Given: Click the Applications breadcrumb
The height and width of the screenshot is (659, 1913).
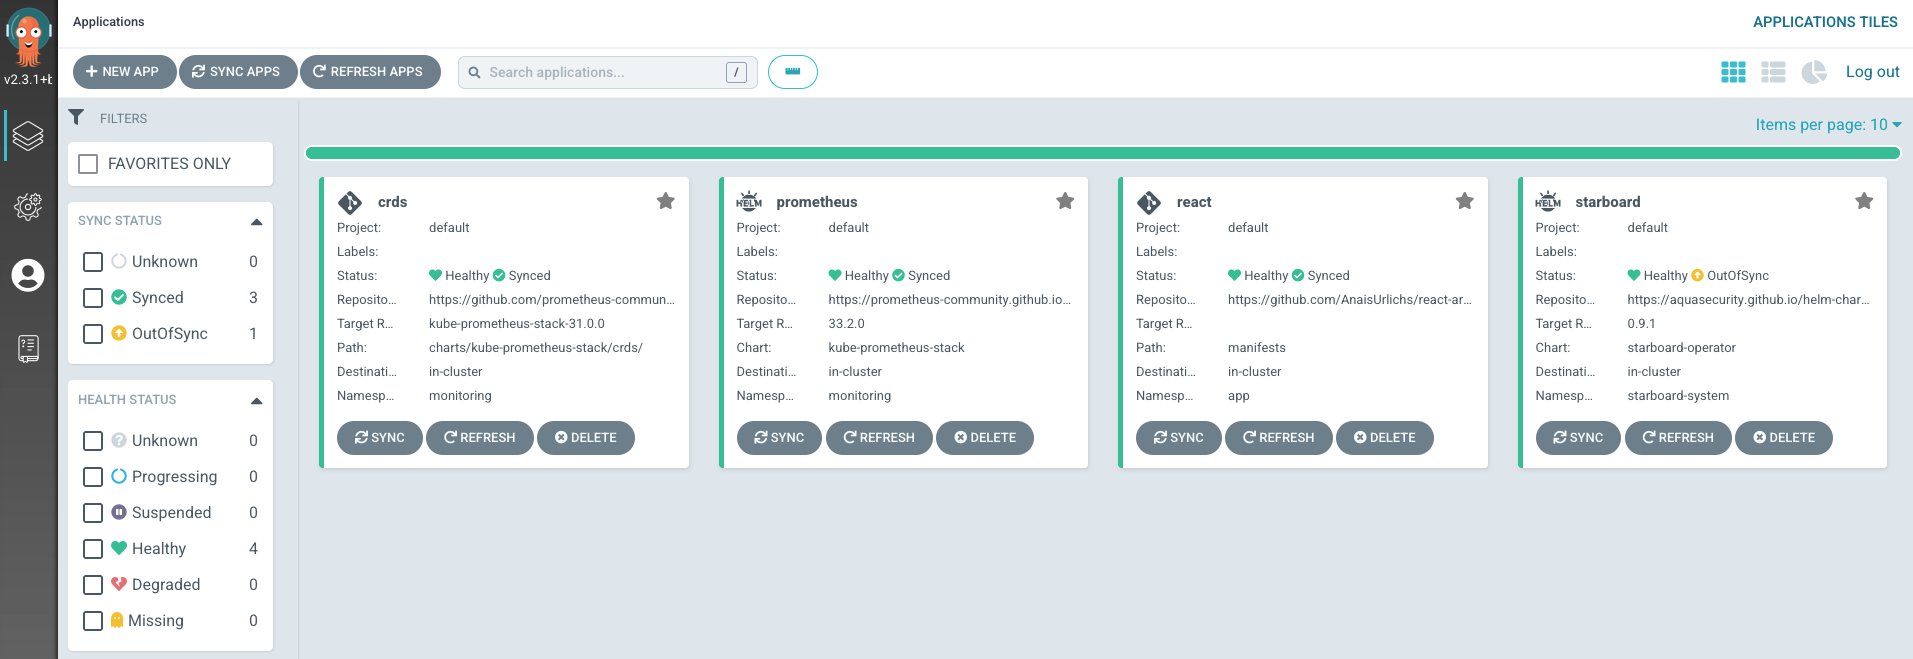Looking at the screenshot, I should coord(108,22).
